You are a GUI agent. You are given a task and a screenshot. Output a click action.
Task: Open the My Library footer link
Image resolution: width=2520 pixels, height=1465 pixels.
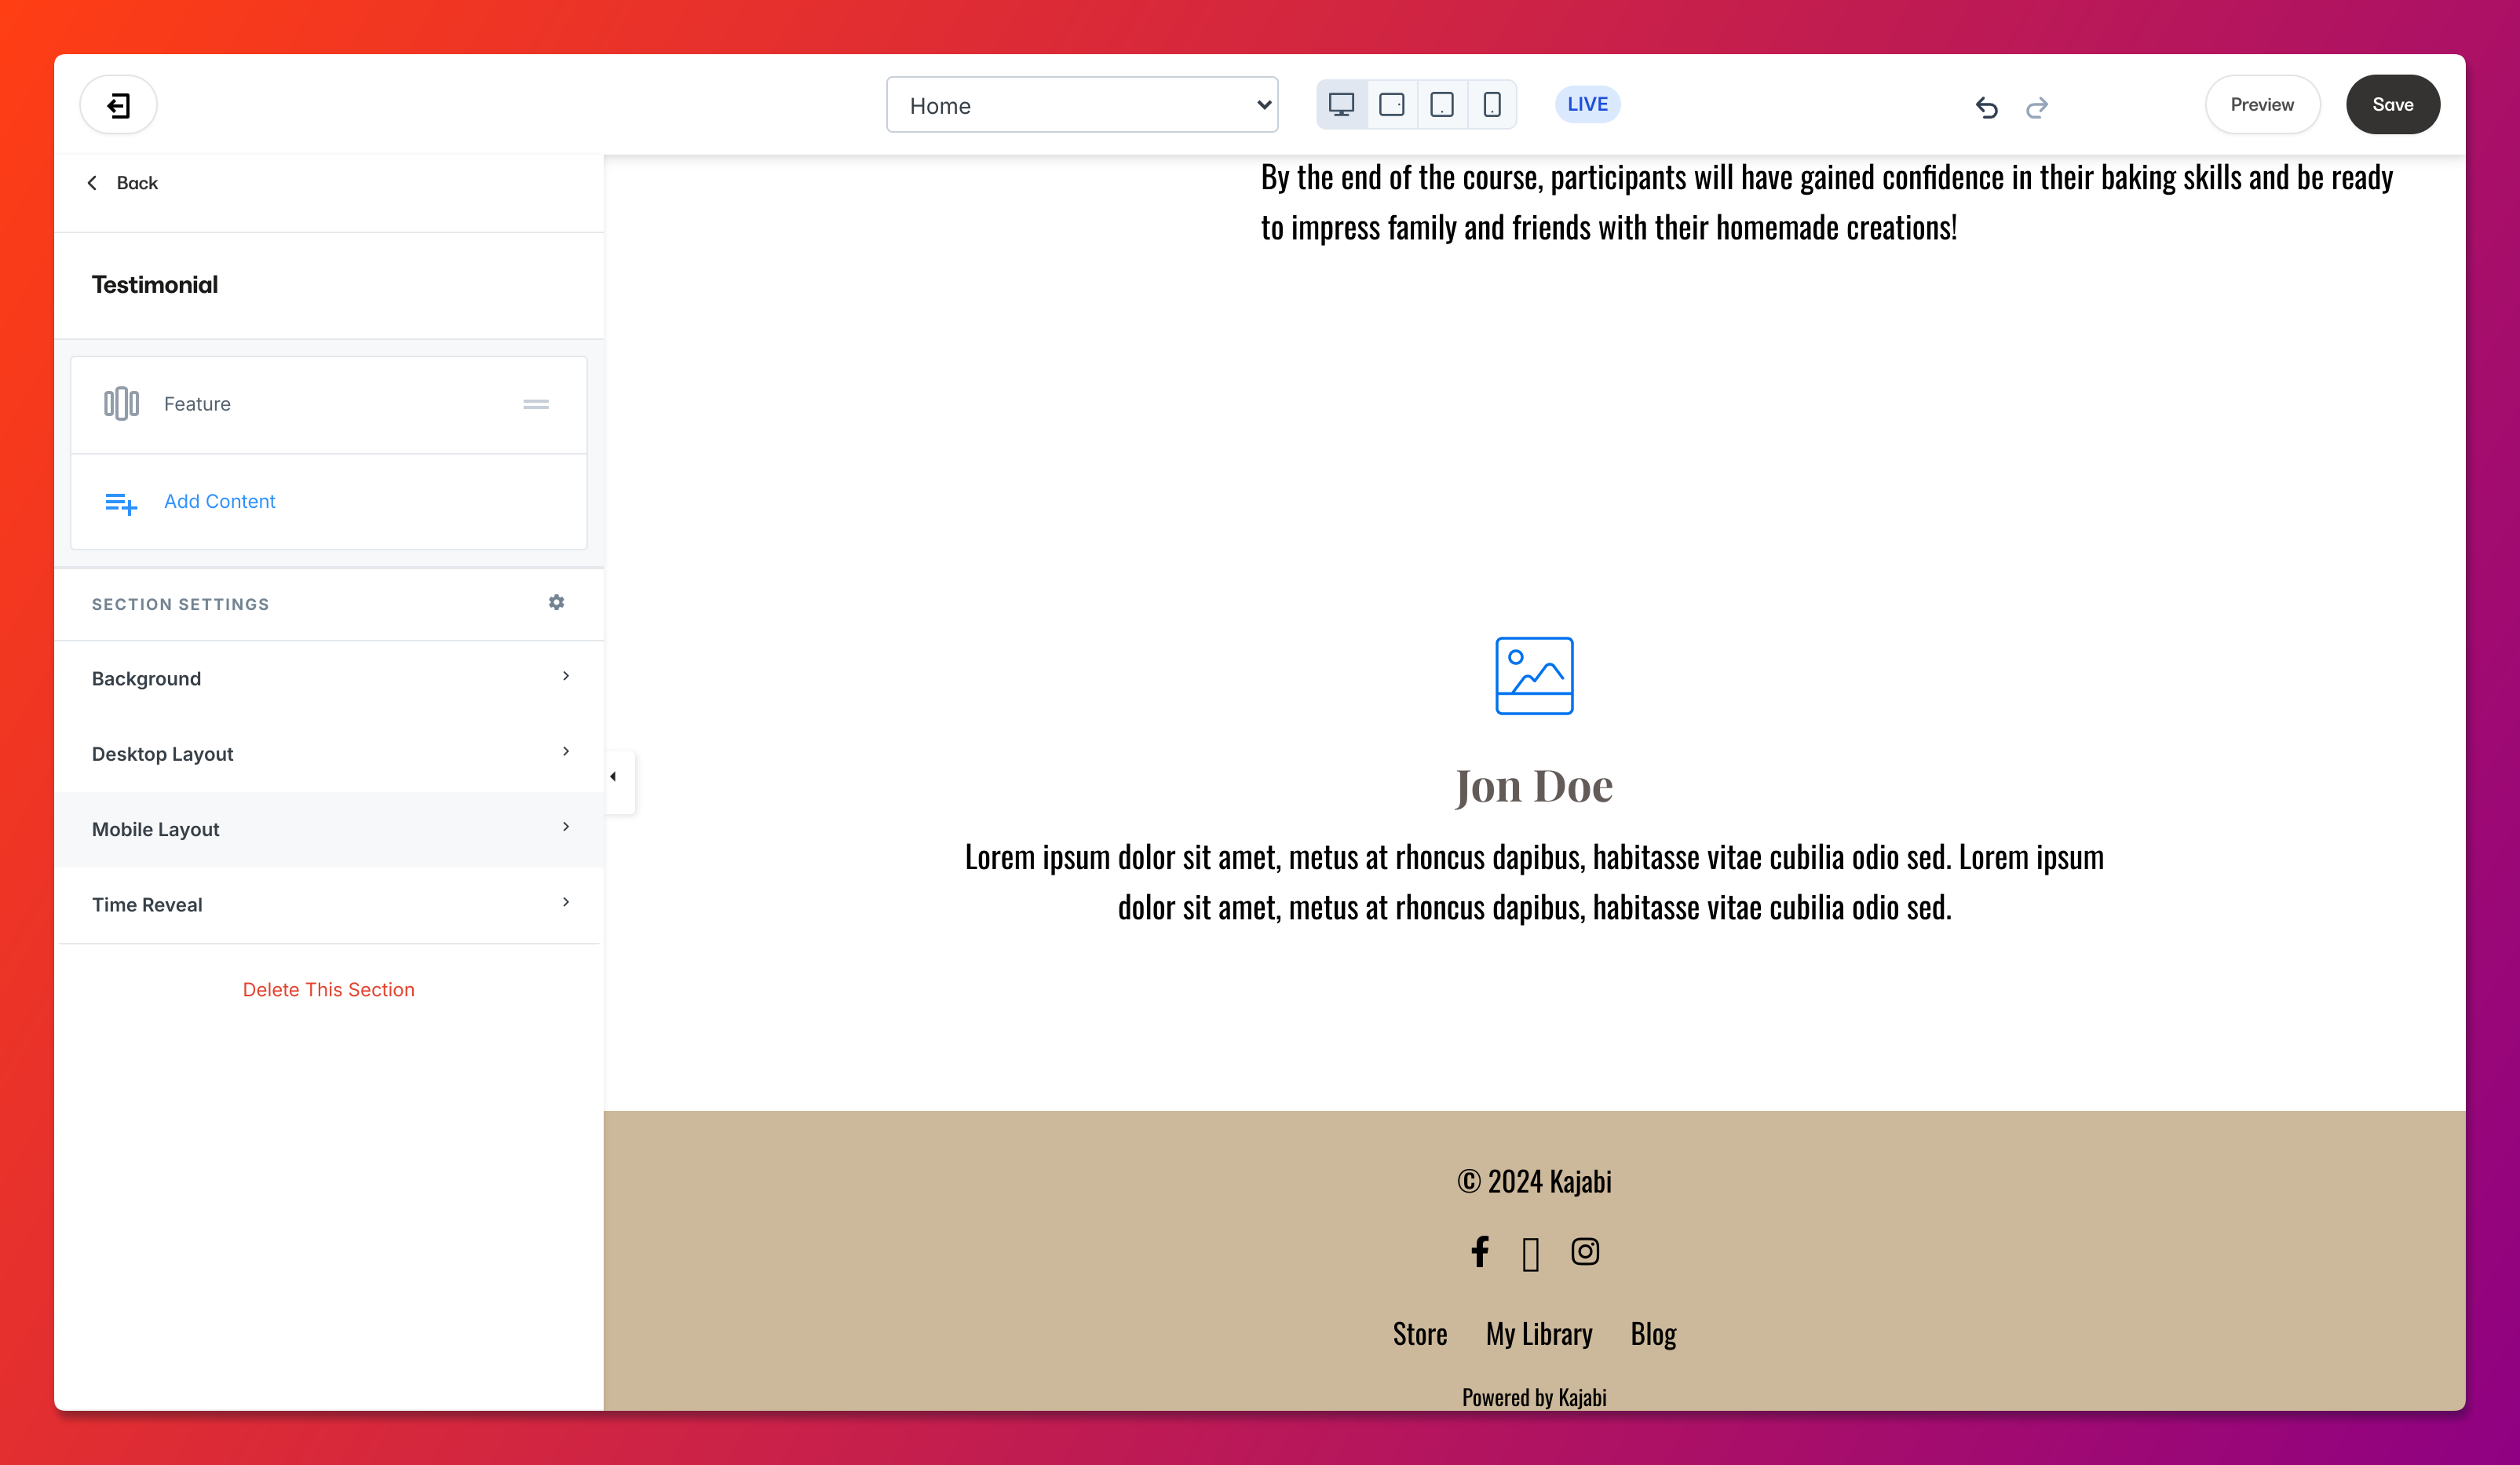(x=1539, y=1334)
